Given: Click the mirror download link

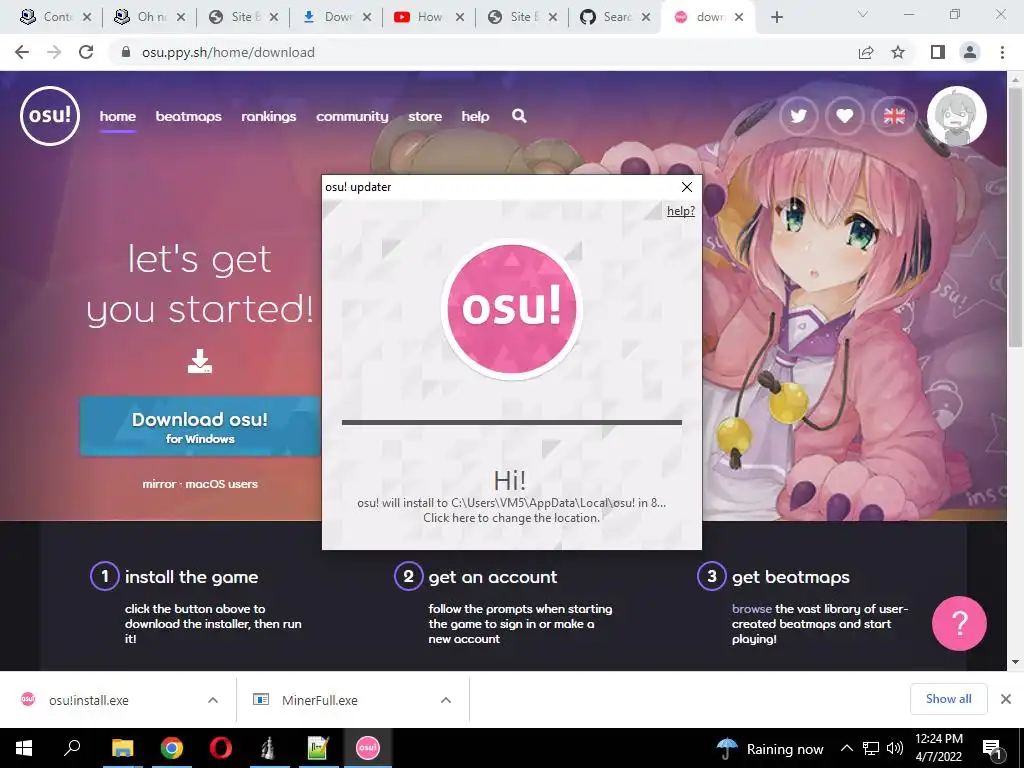Looking at the screenshot, I should (159, 484).
